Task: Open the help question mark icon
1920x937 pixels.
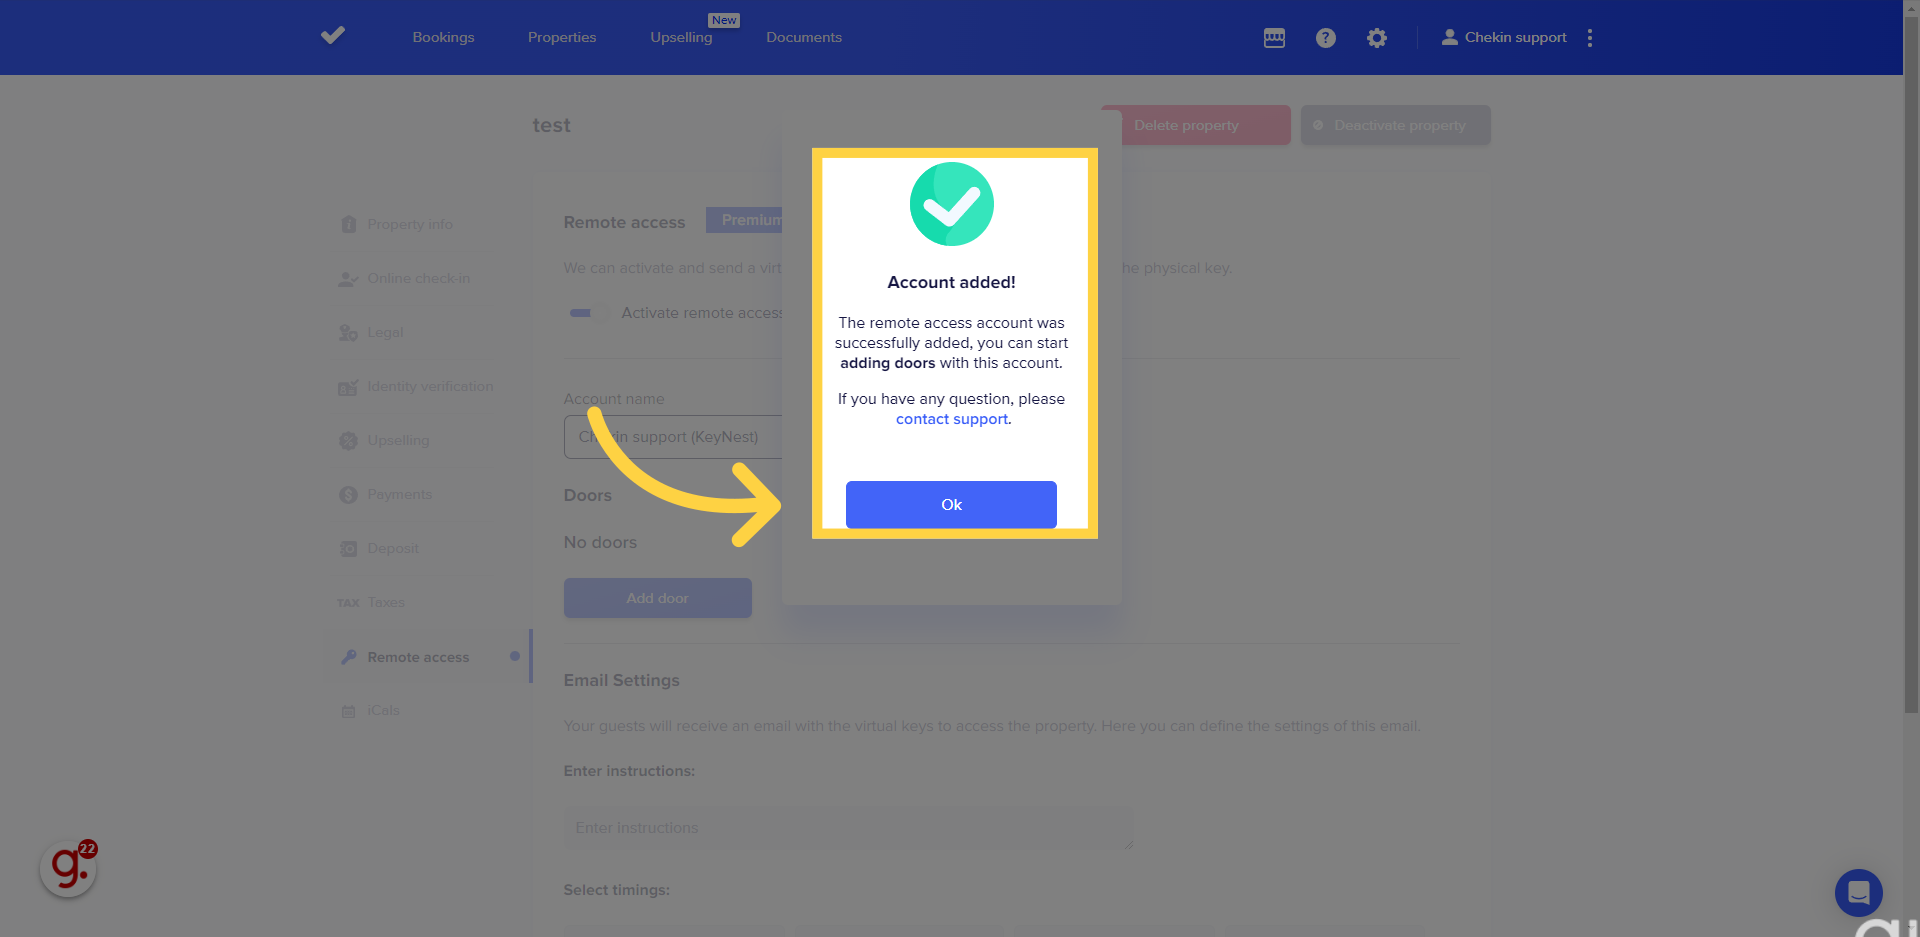Action: [1326, 38]
